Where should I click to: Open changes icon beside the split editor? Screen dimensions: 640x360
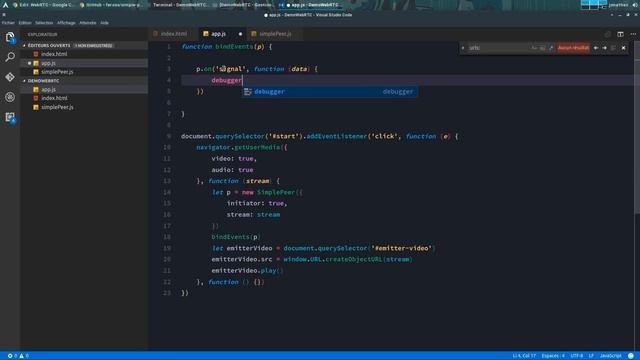tap(608, 34)
